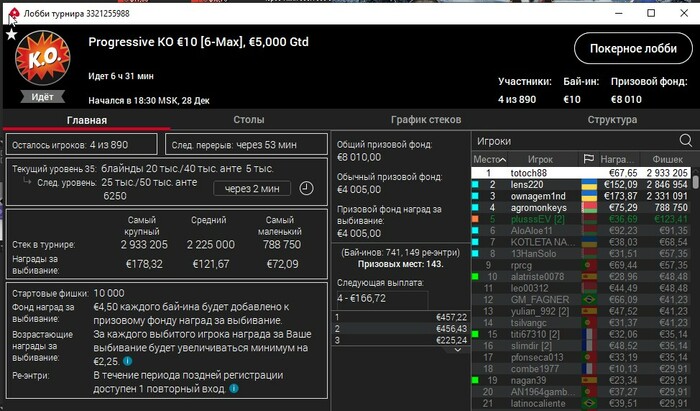Select player GM_FAGNER row
The image size is (700, 411).
(581, 300)
